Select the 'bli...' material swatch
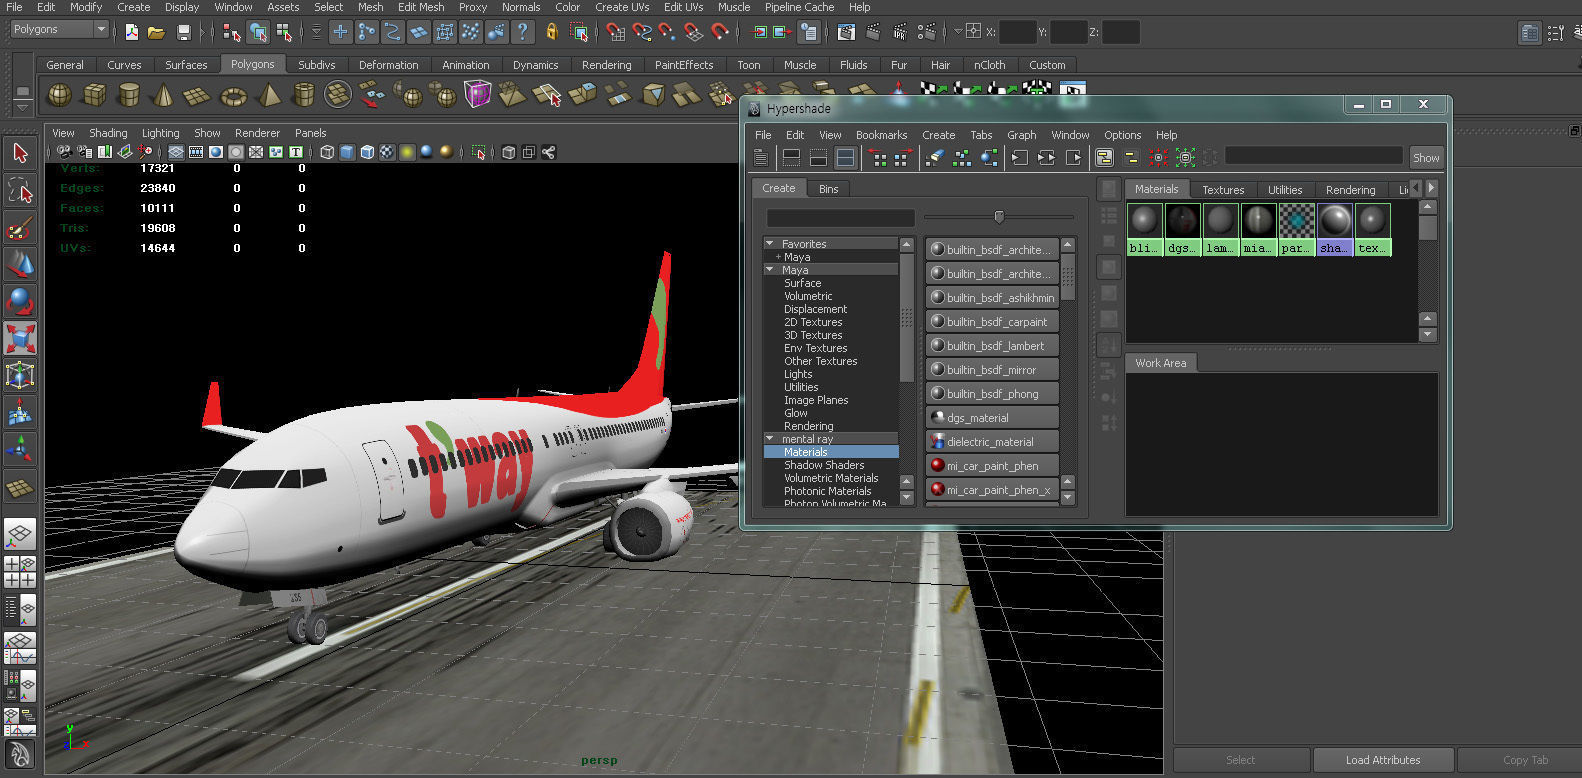 1145,229
